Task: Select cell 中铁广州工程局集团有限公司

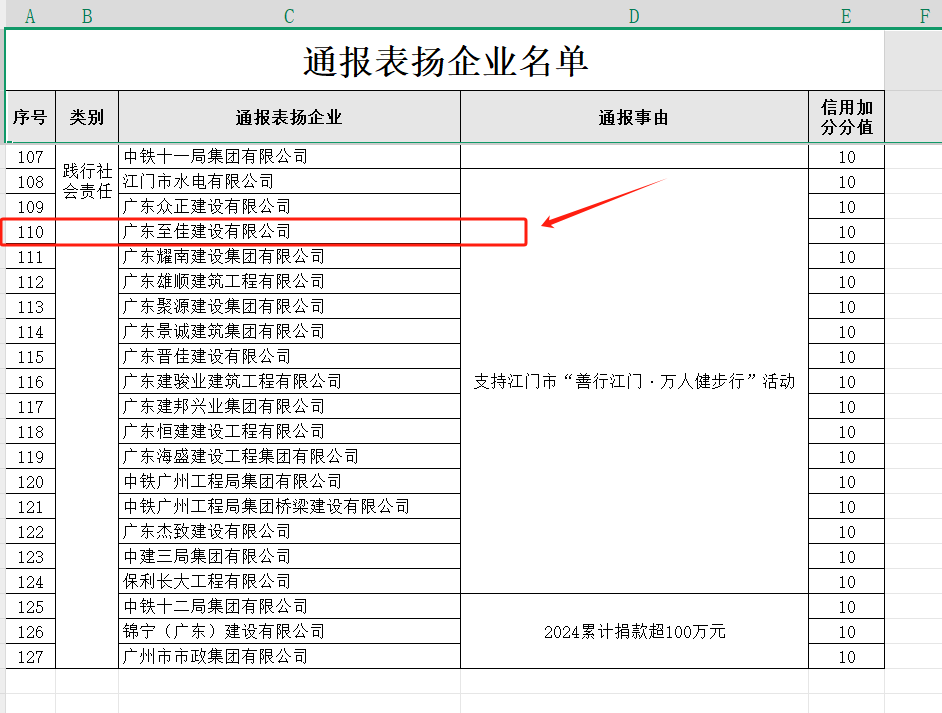Action: [289, 481]
